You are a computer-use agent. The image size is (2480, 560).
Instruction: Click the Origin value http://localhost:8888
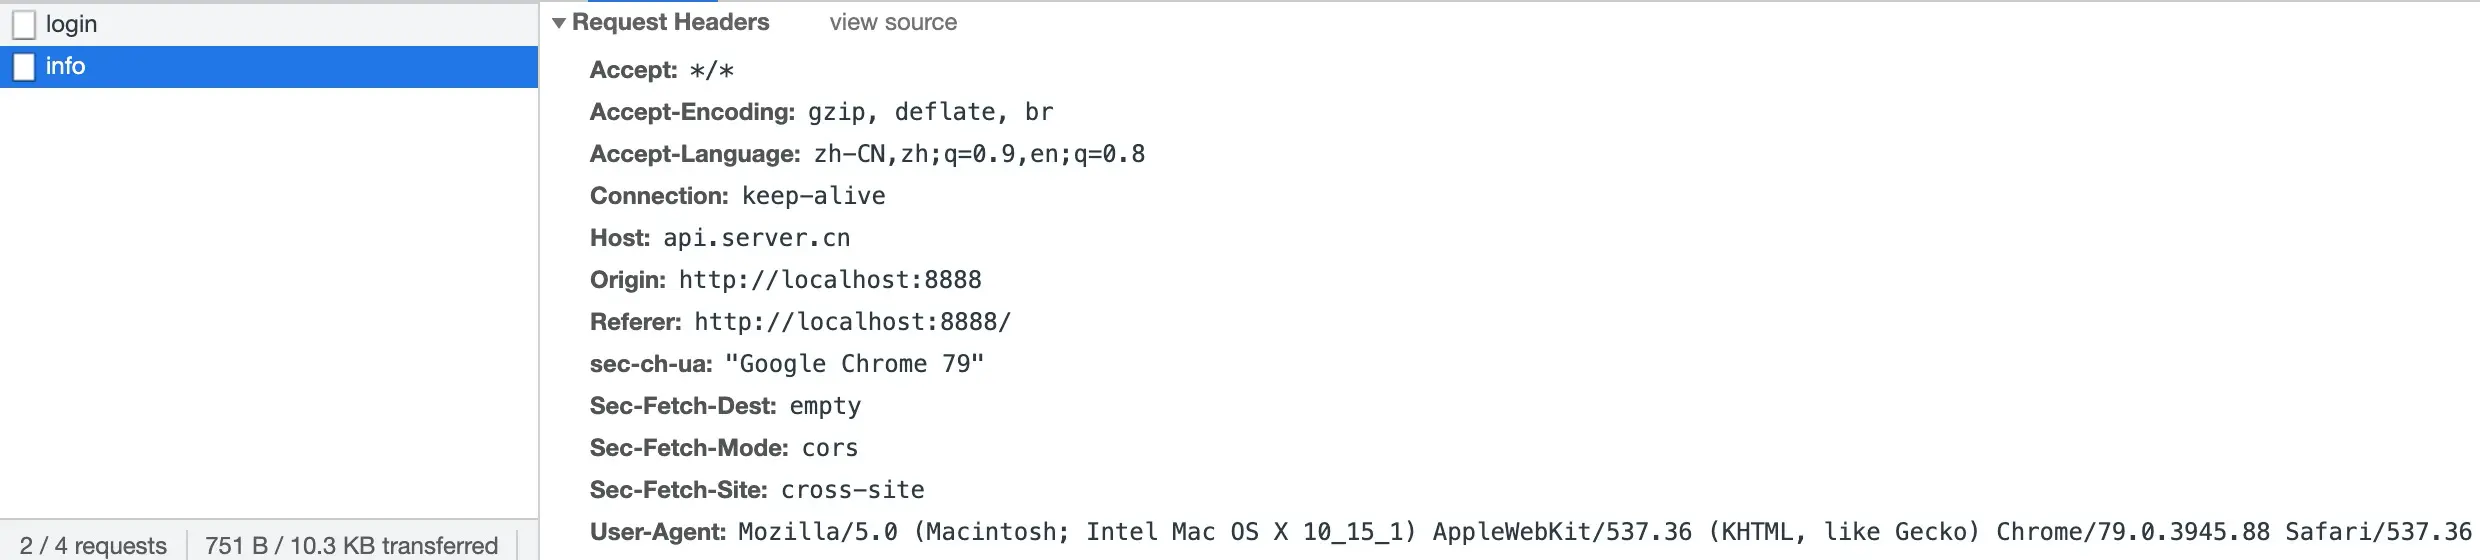point(830,280)
